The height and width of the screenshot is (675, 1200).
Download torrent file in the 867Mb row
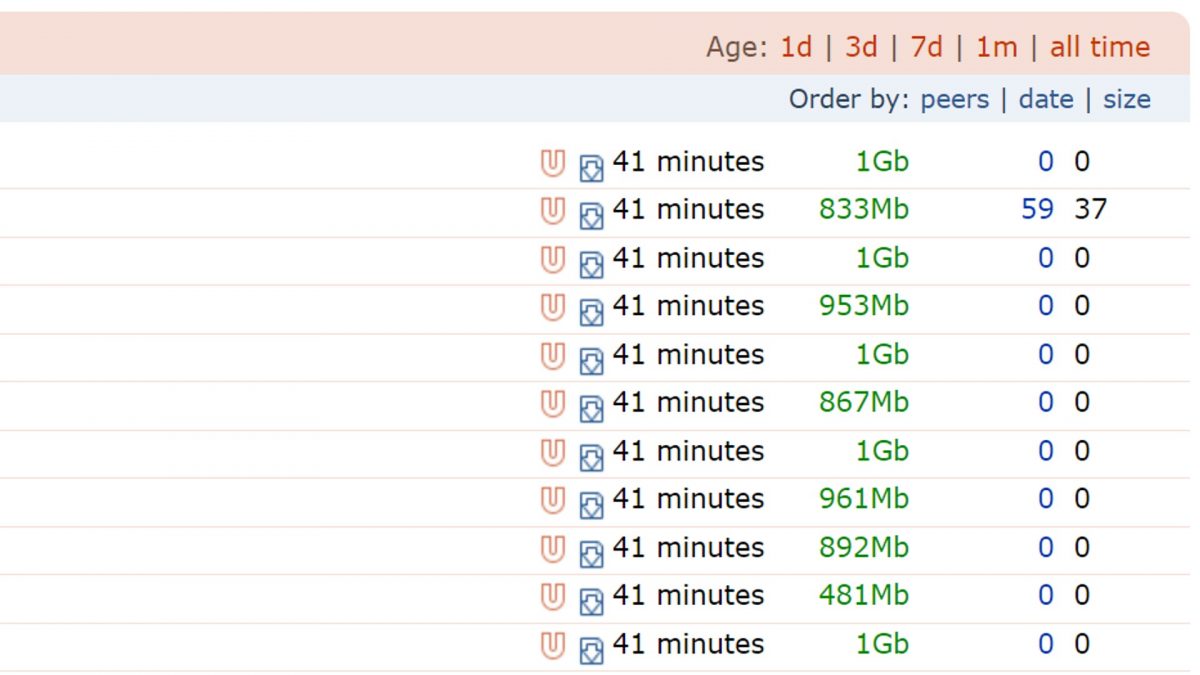(591, 407)
